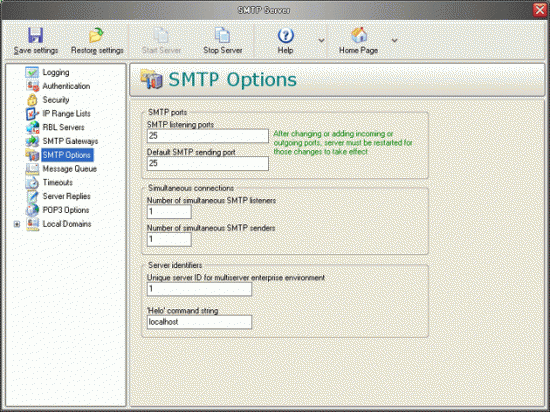Click the Timeouts clock icon
This screenshot has width=550, height=412.
pyautogui.click(x=32, y=182)
